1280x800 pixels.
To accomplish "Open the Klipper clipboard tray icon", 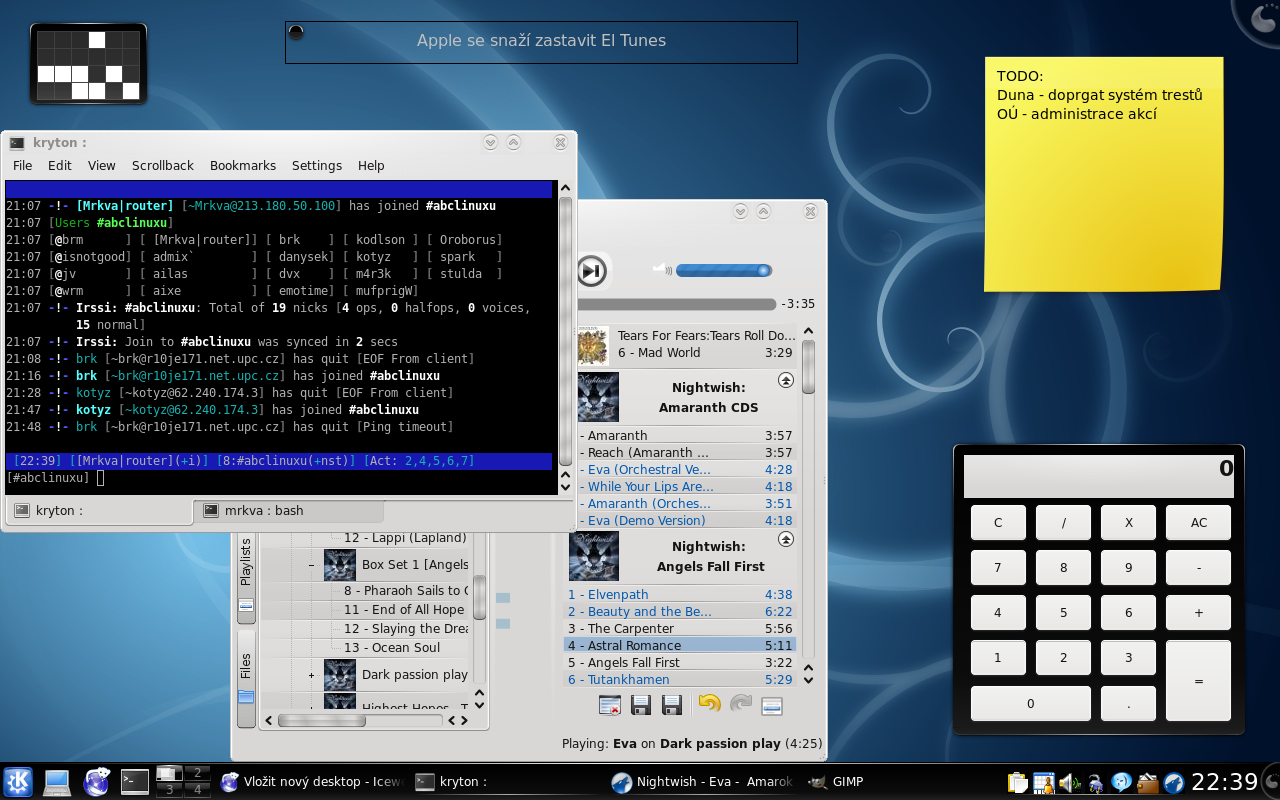I will coord(1017,782).
